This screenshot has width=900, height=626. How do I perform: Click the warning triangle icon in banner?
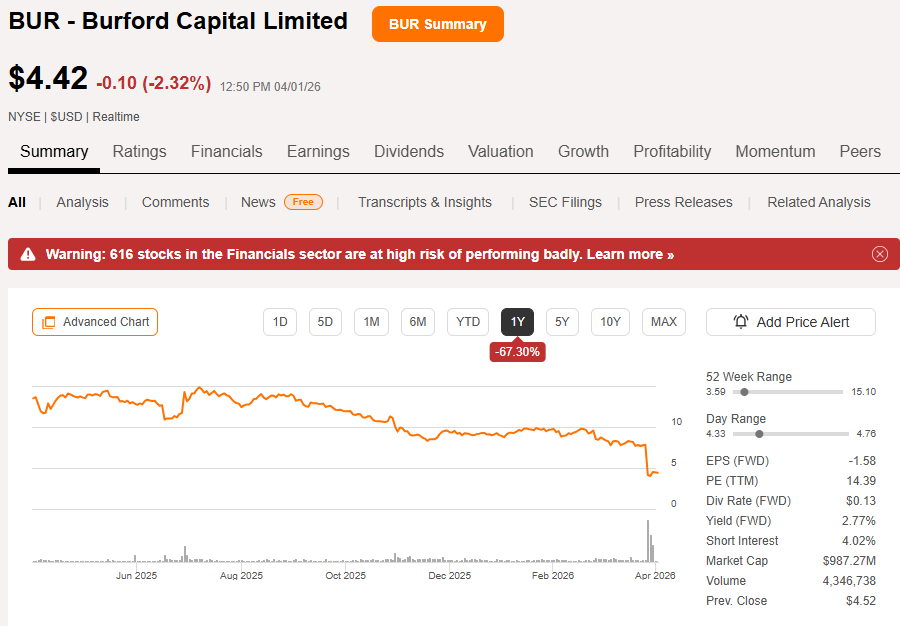pos(28,254)
